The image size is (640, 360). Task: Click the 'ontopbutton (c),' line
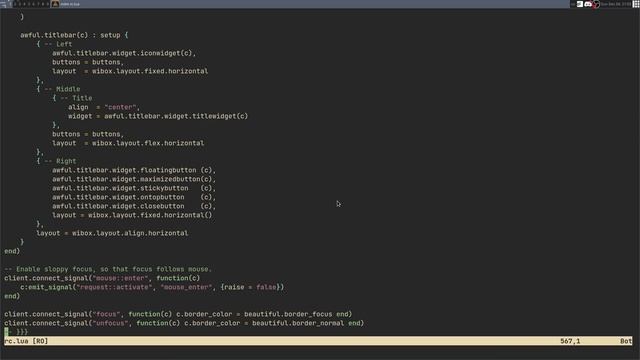133,197
